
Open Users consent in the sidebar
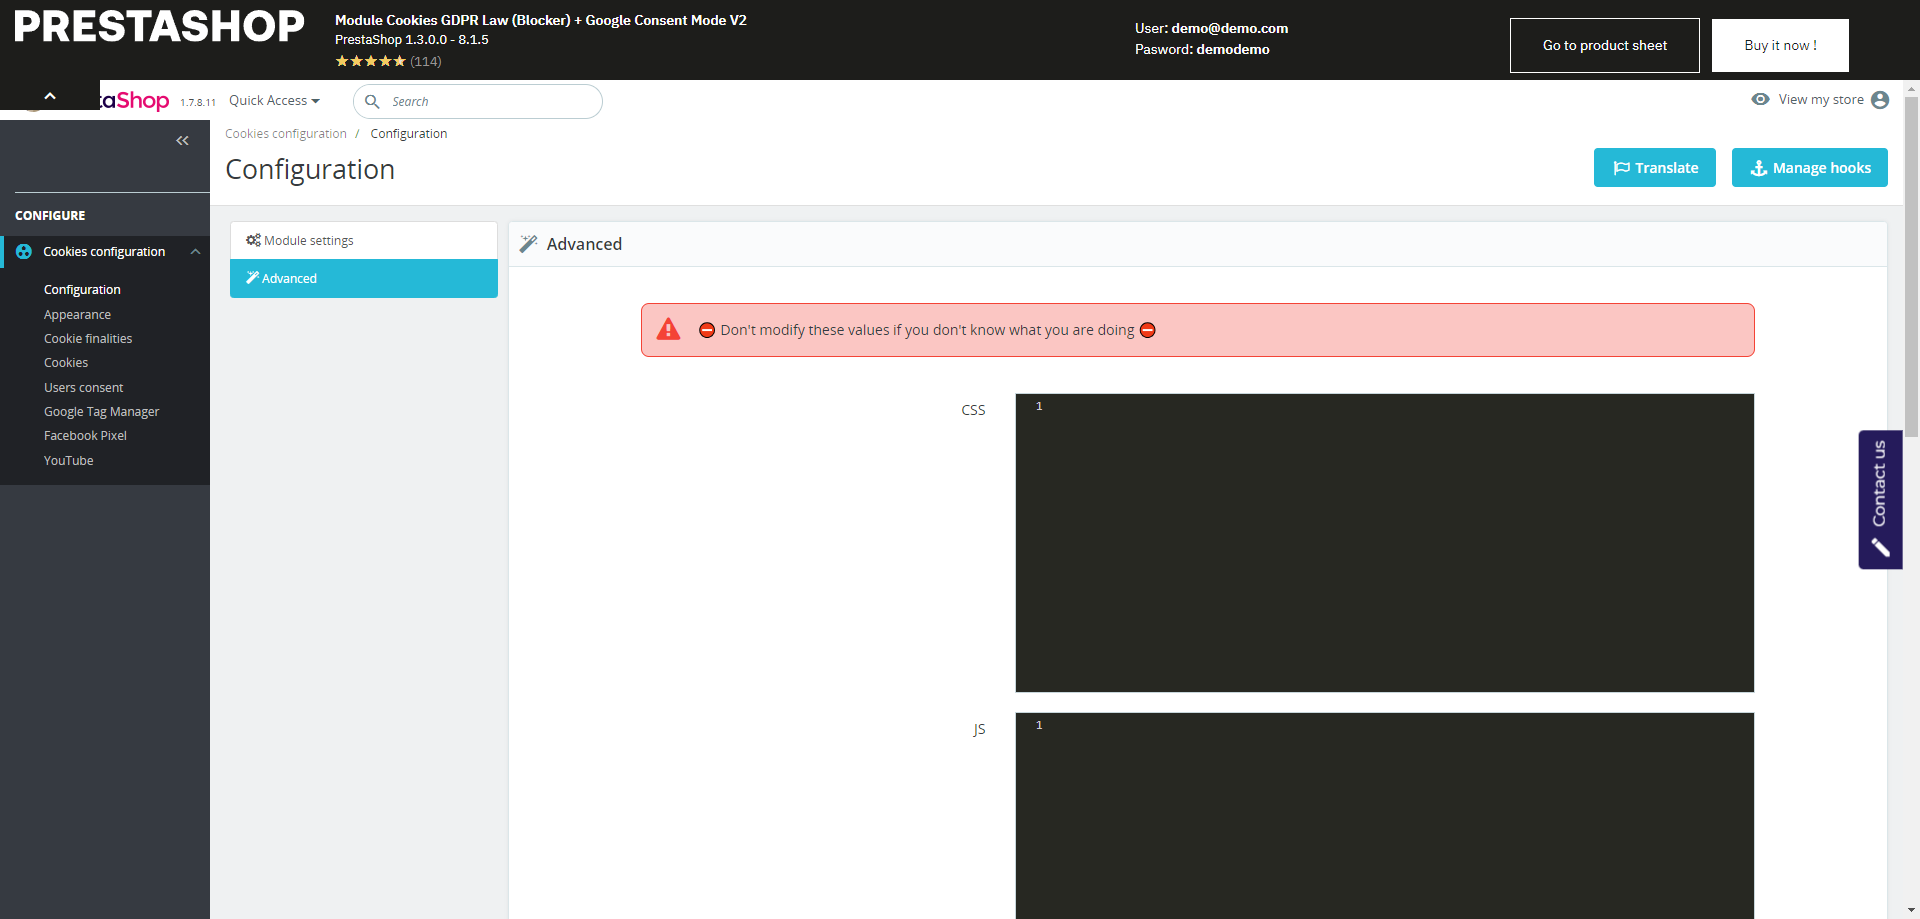(x=84, y=388)
